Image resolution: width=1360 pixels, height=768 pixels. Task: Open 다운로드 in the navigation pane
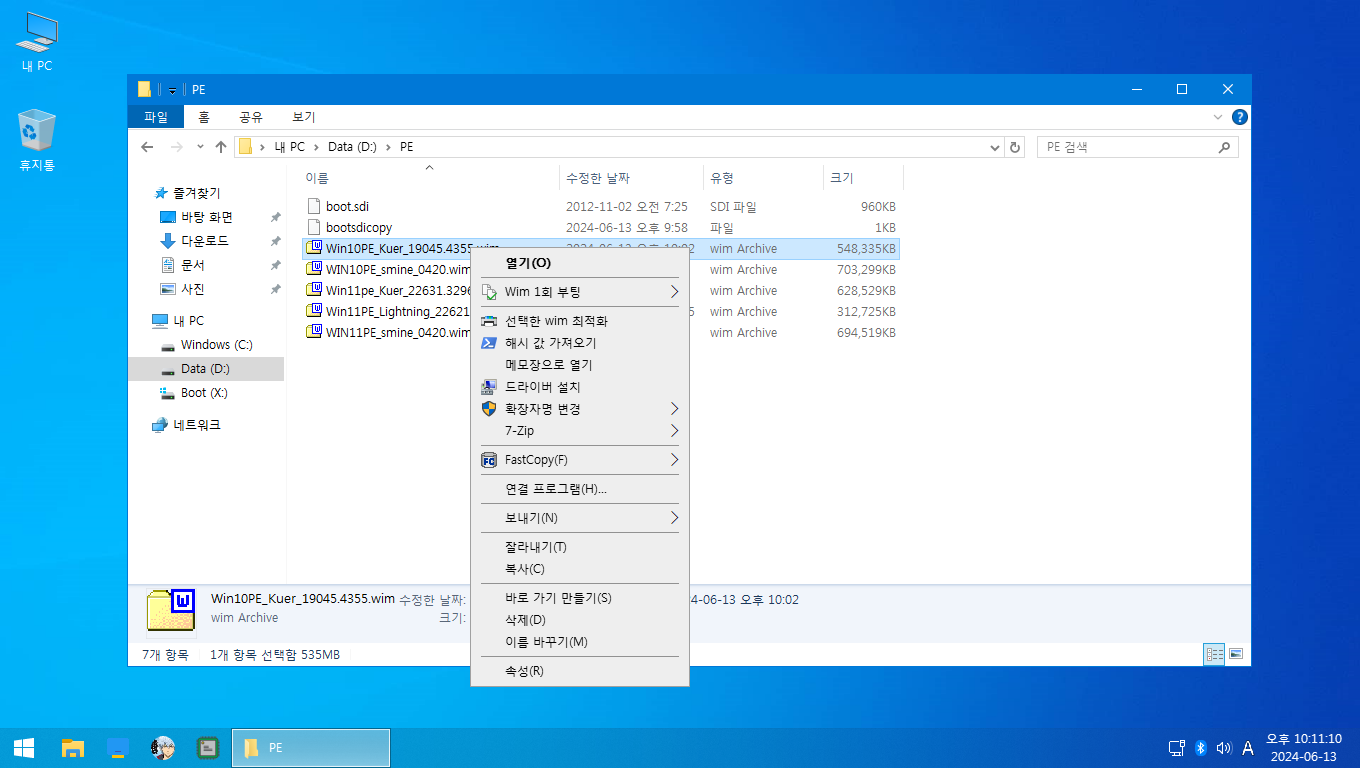point(205,241)
